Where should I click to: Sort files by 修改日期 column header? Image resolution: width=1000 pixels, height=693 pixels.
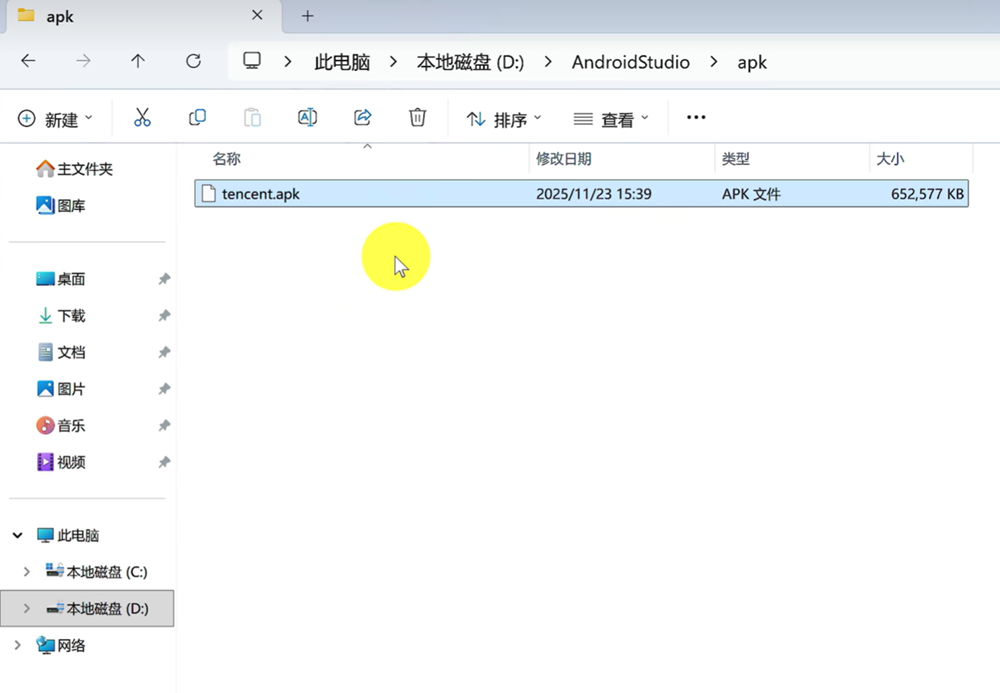(x=563, y=159)
